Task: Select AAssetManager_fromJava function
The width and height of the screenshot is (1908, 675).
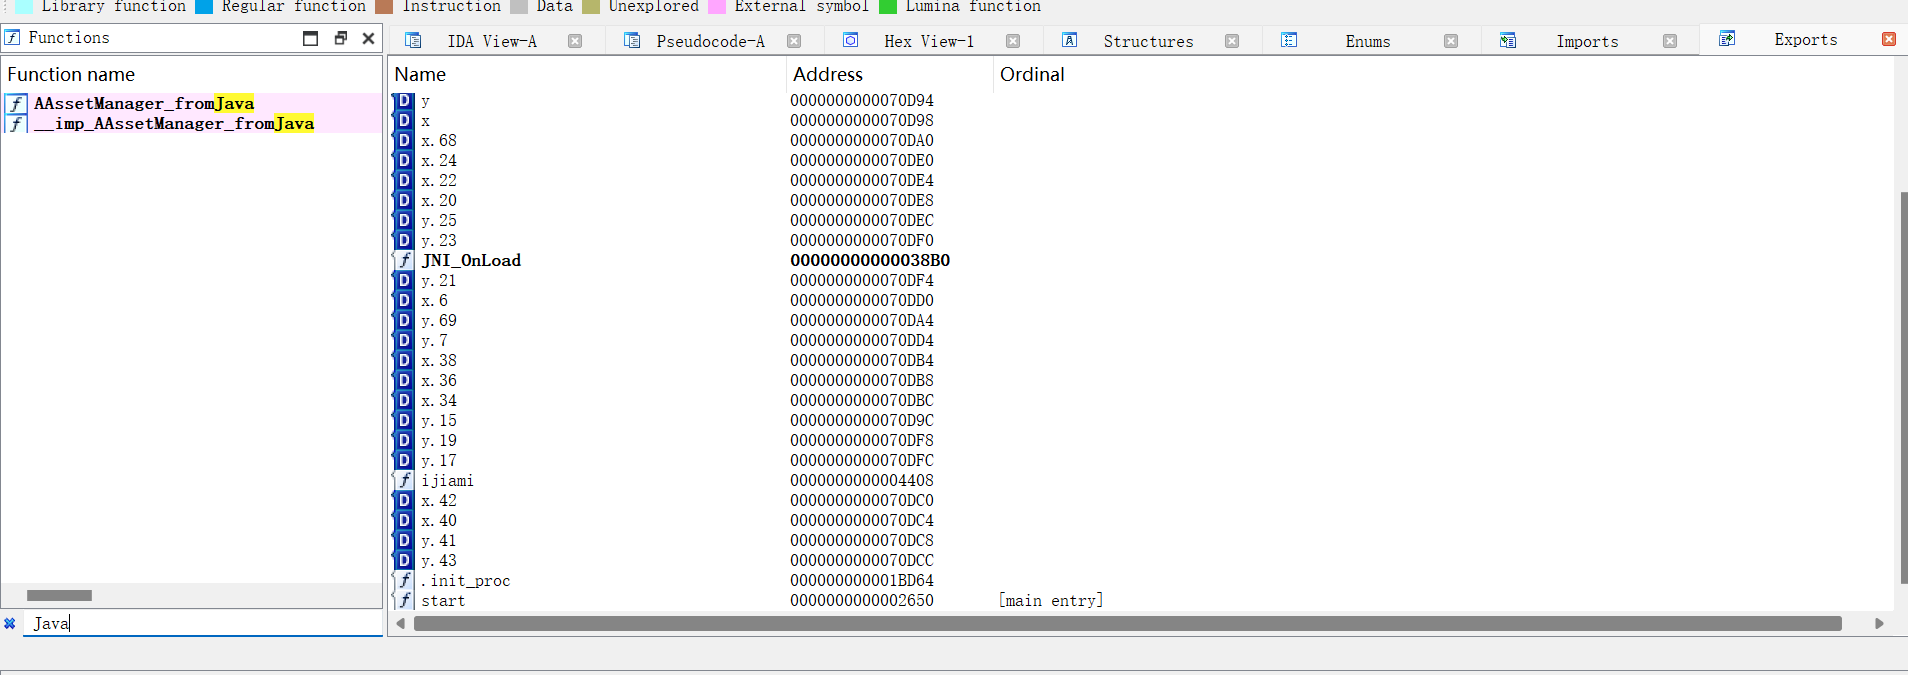Action: coord(144,103)
